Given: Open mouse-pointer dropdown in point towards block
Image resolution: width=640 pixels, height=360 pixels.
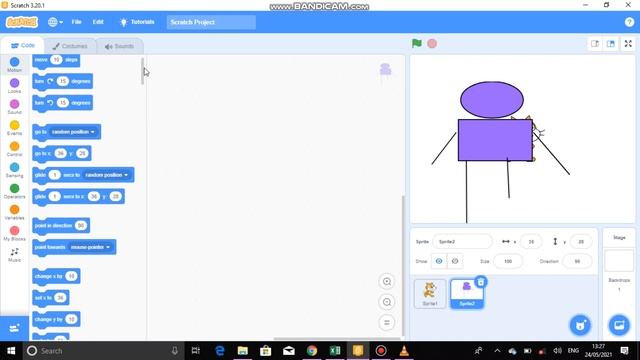Looking at the screenshot, I should tap(90, 247).
